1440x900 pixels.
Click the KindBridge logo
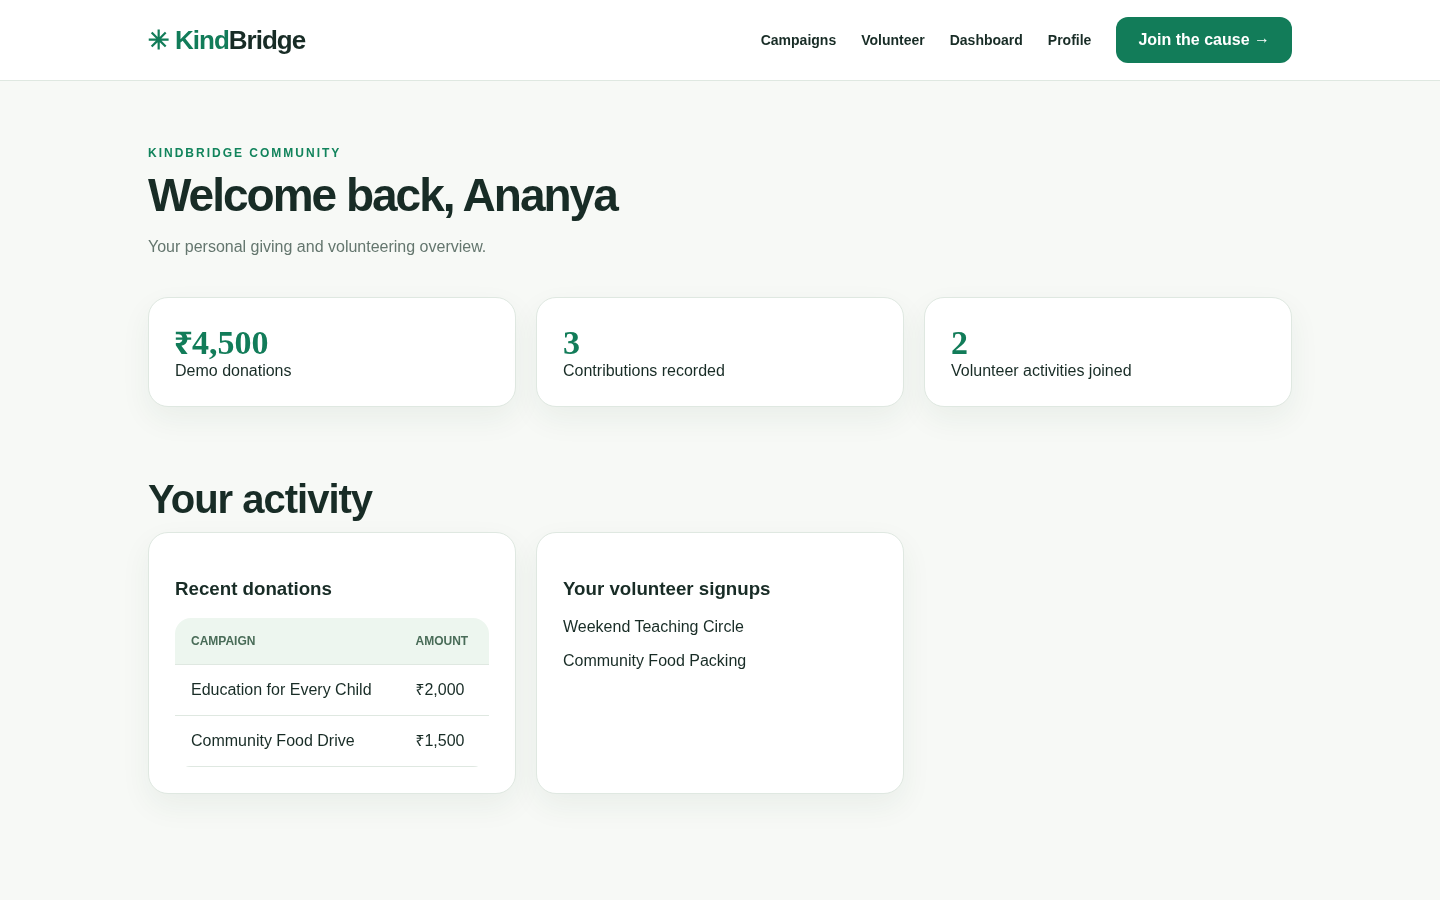pos(226,40)
